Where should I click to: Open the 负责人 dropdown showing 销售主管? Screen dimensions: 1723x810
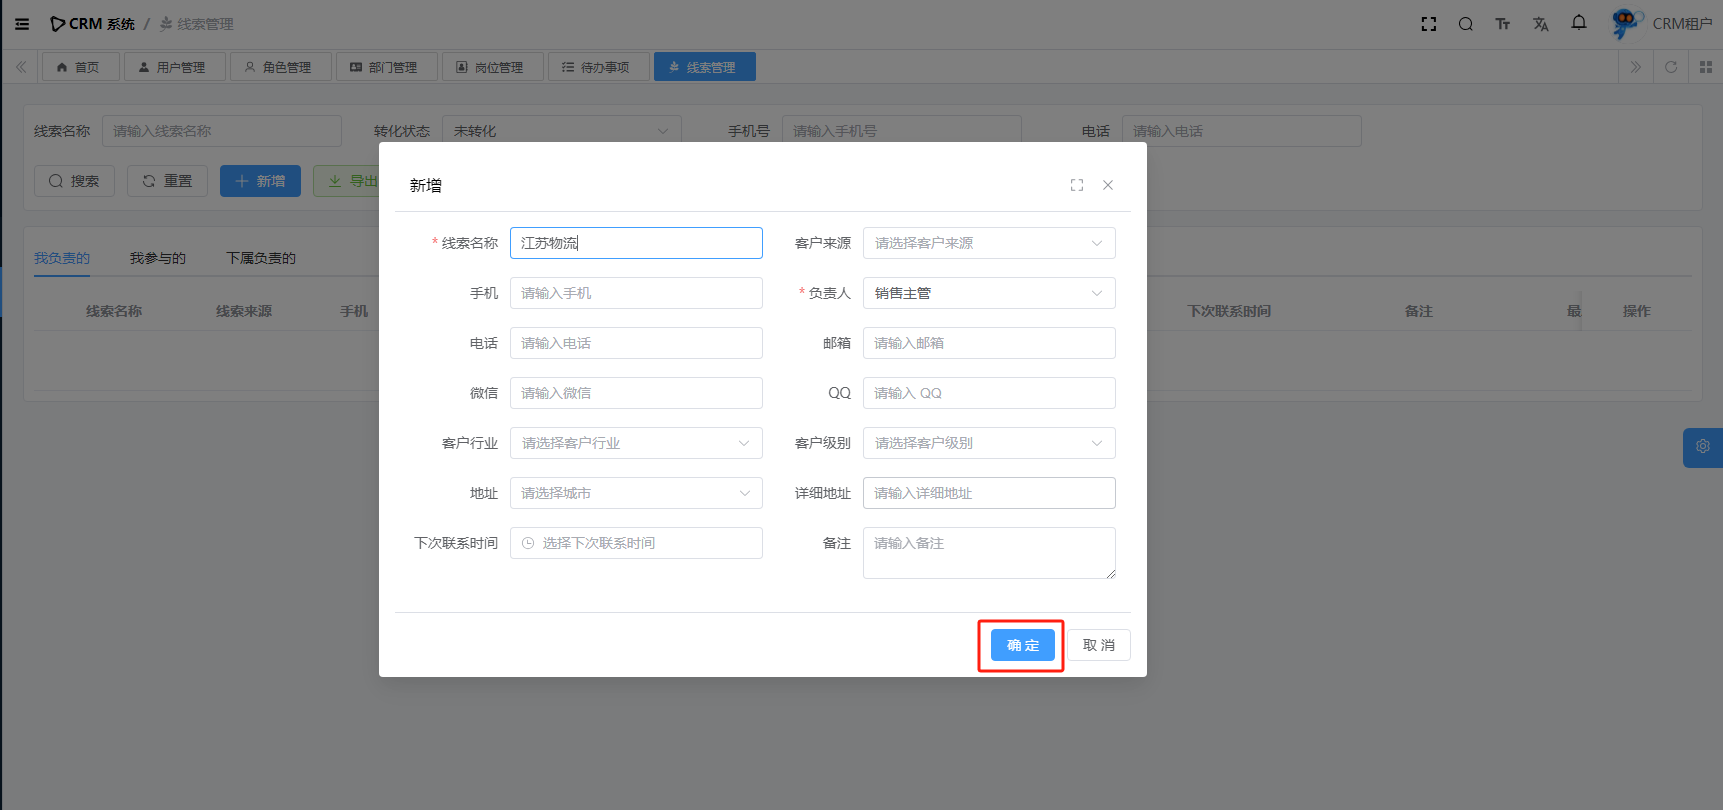[988, 293]
